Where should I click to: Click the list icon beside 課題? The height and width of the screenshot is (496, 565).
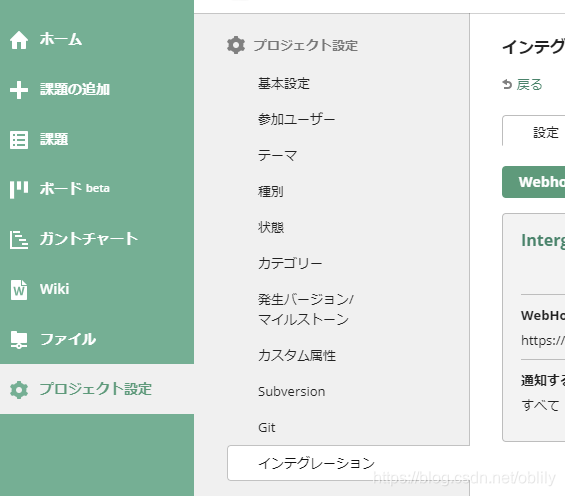coord(19,140)
